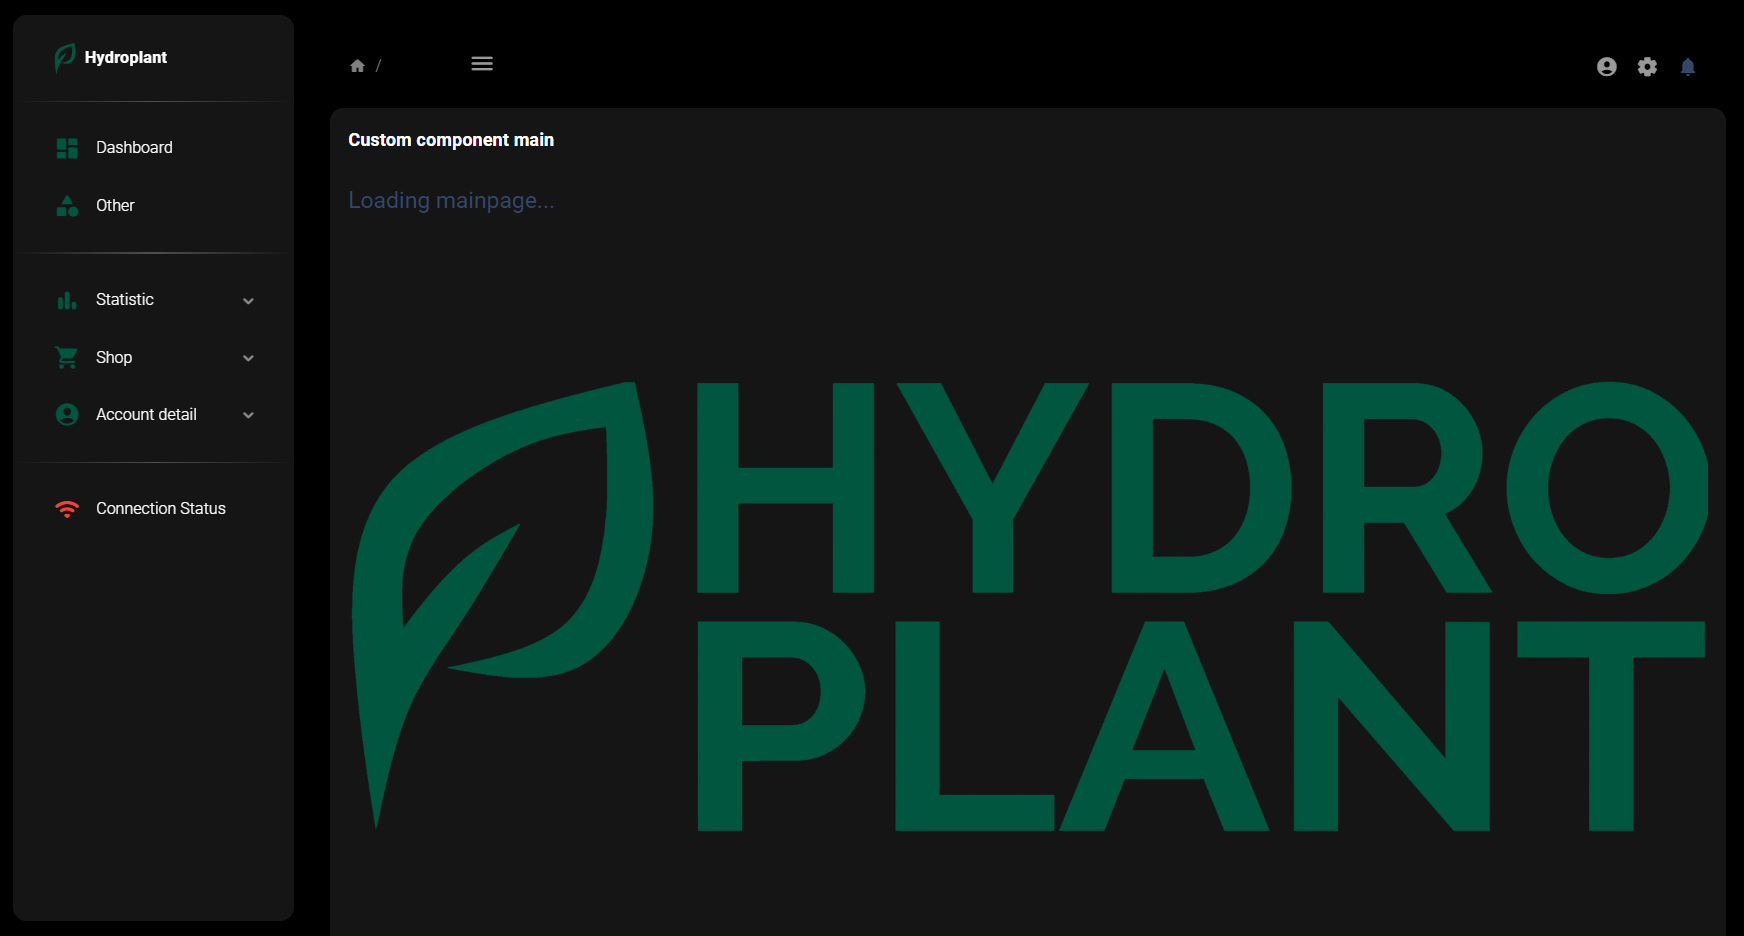Toggle the sidebar with hamburger menu
The height and width of the screenshot is (936, 1744).
click(482, 63)
